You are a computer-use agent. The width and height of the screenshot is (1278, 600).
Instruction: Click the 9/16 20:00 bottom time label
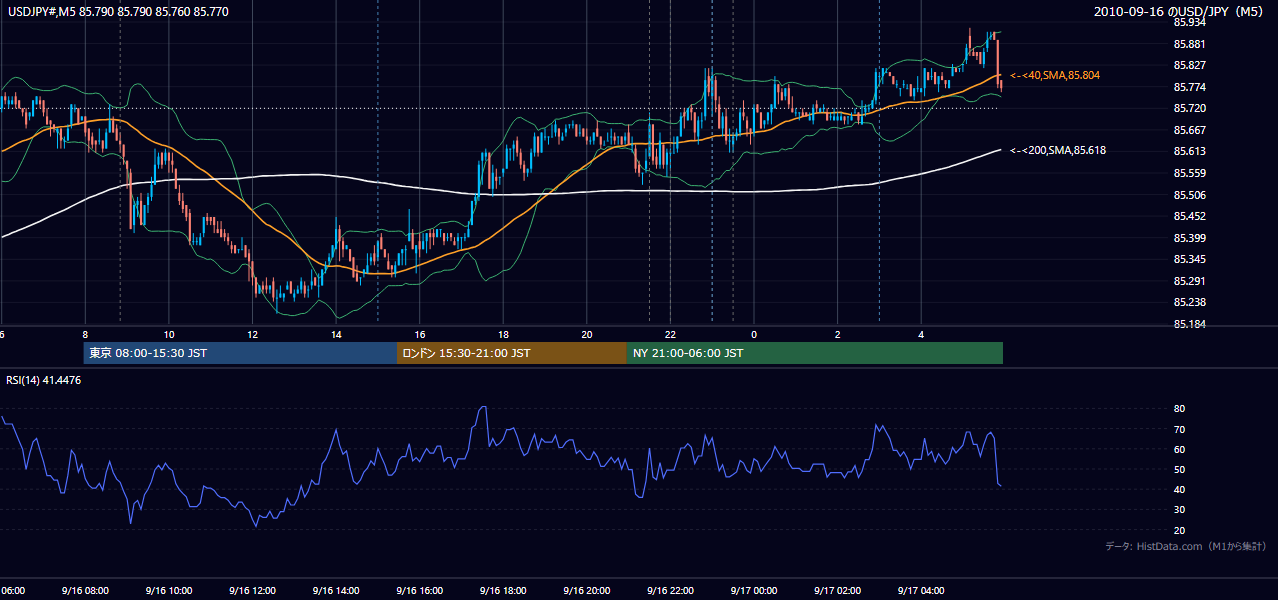[586, 591]
